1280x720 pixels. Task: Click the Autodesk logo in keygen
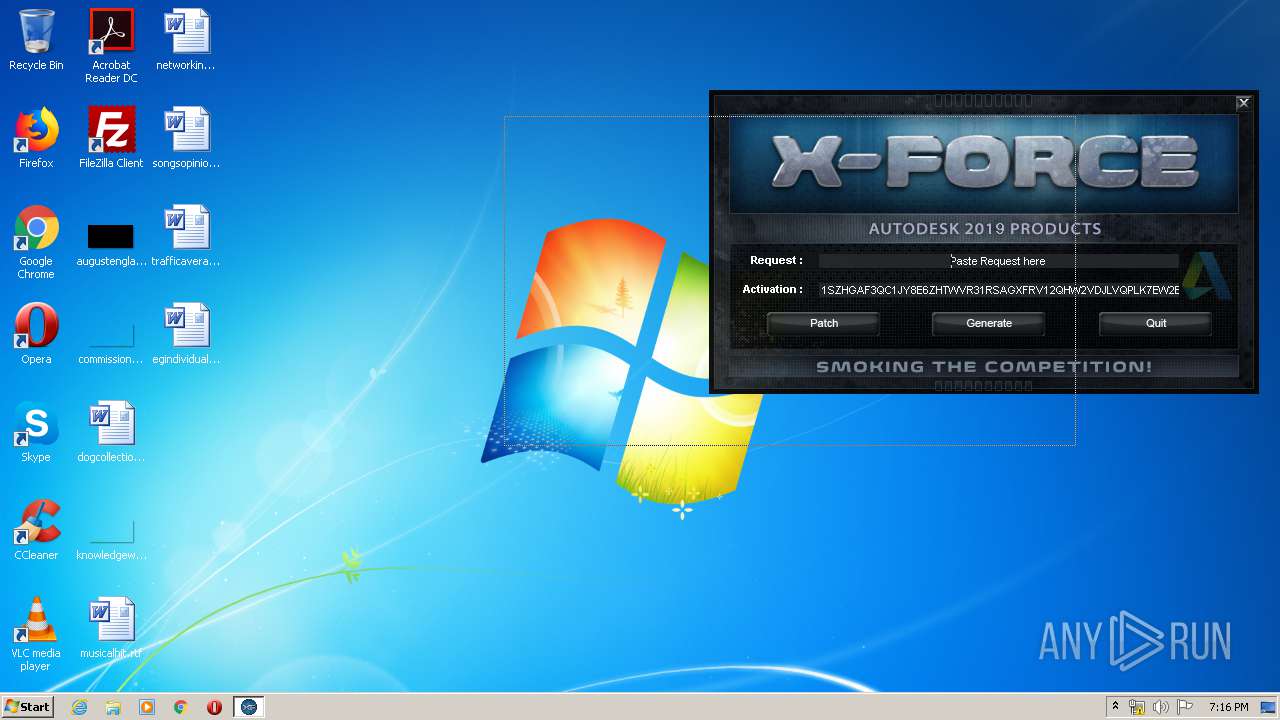[x=1207, y=276]
